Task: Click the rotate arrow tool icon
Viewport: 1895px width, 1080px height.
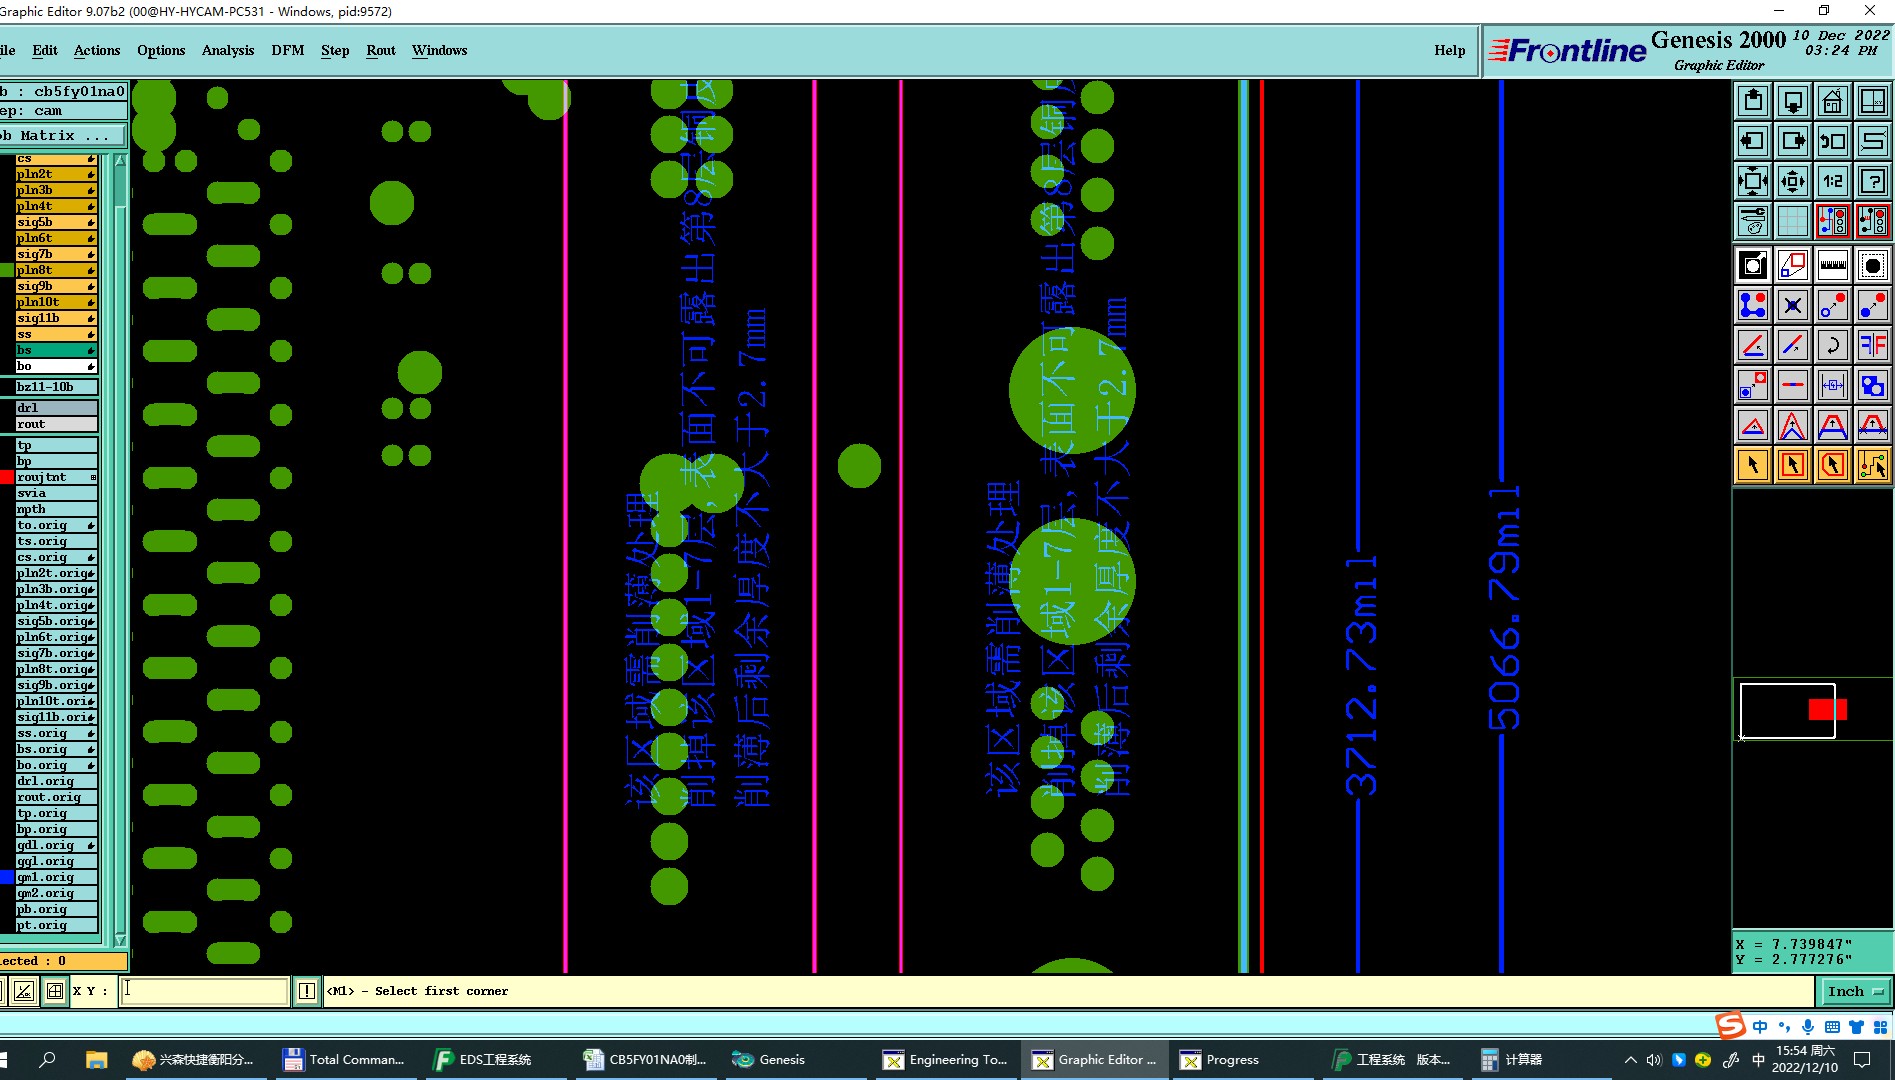Action: pyautogui.click(x=1833, y=345)
